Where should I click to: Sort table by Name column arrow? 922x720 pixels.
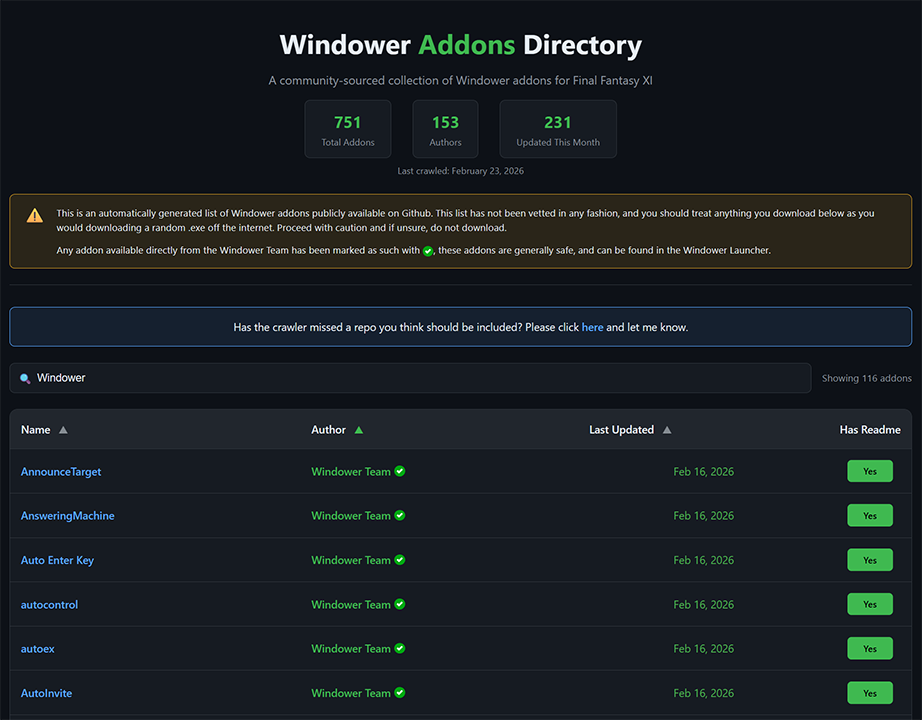click(x=63, y=430)
